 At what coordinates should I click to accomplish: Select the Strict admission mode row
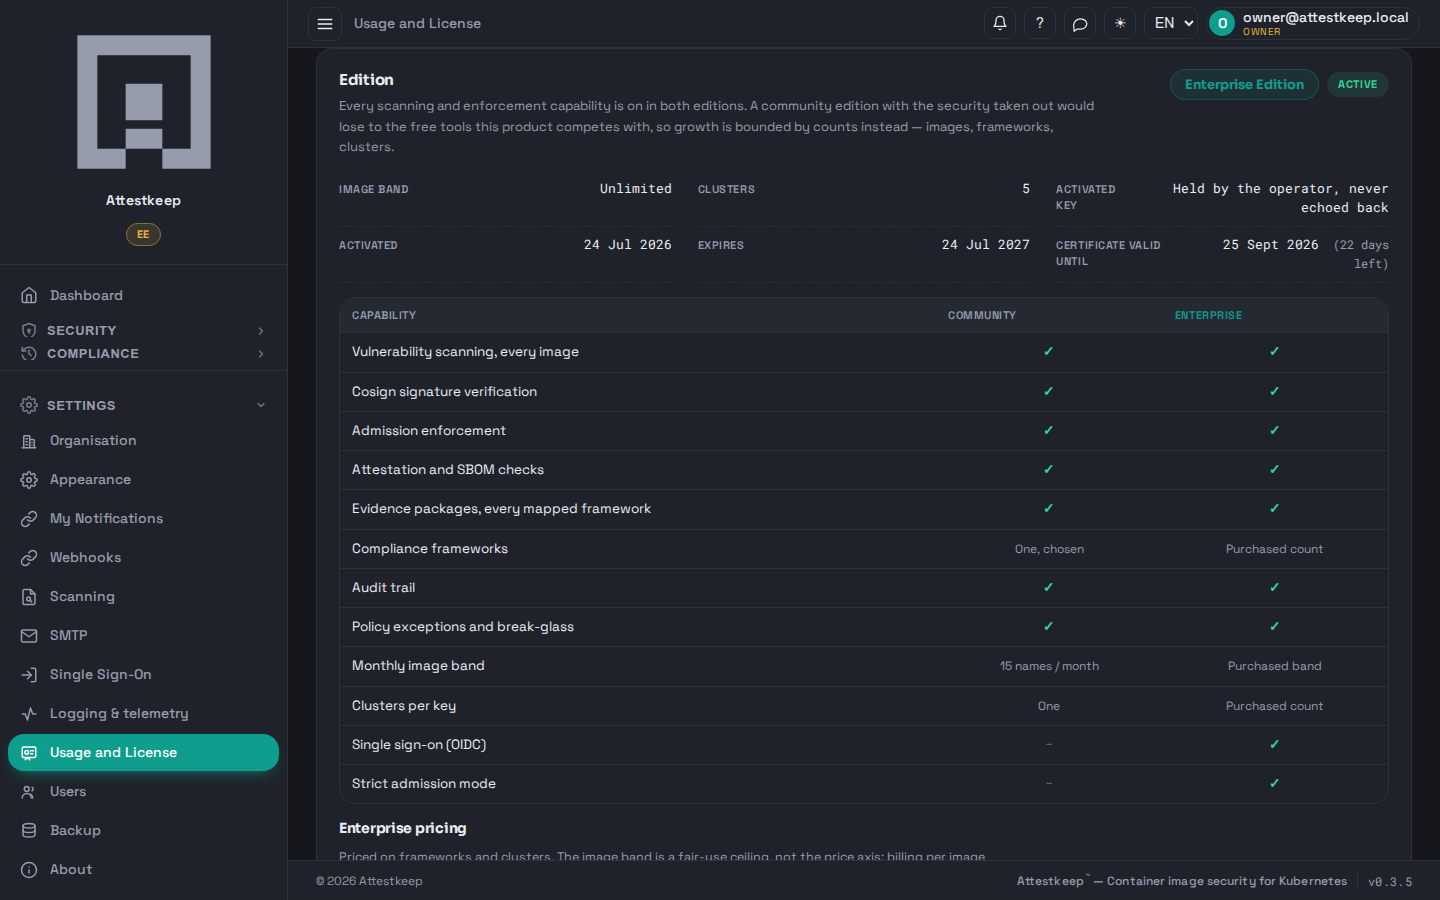(863, 784)
